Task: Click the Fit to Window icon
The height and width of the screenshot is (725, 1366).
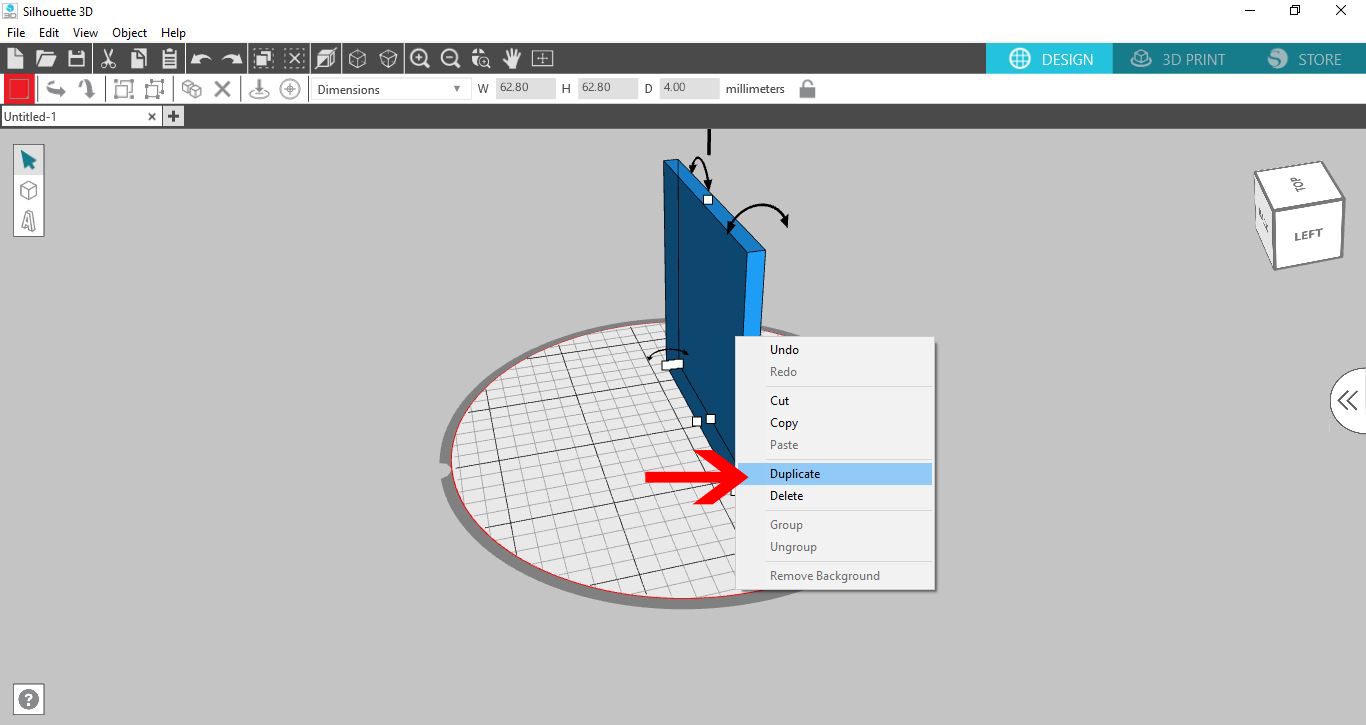Action: (x=543, y=58)
